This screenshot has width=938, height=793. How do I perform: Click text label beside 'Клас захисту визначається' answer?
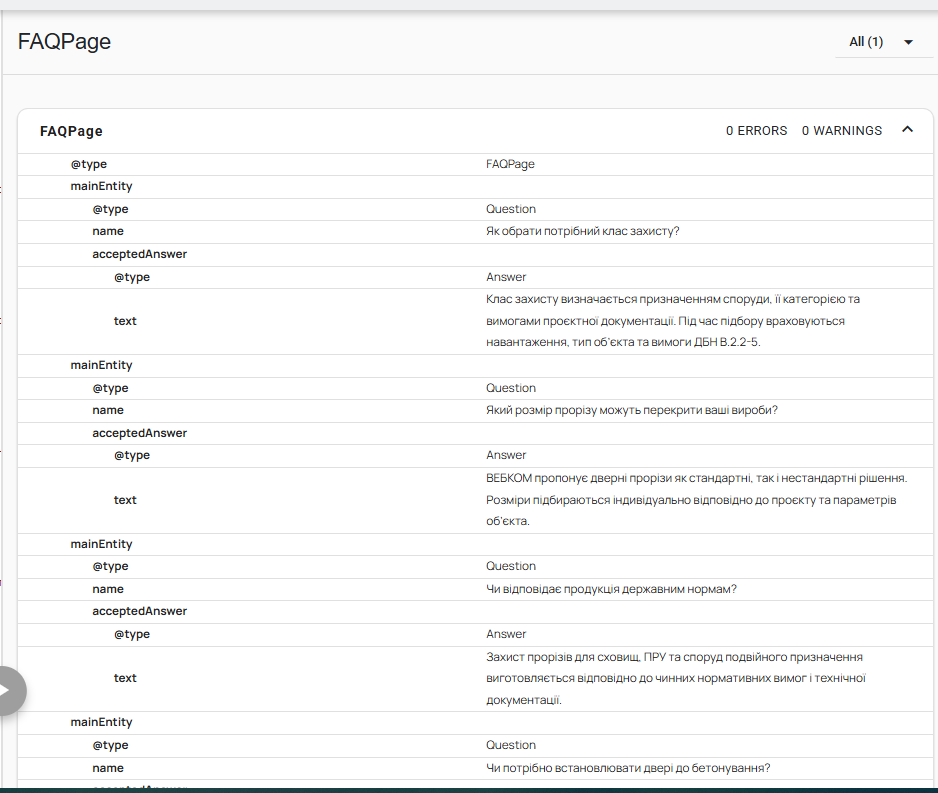(125, 321)
